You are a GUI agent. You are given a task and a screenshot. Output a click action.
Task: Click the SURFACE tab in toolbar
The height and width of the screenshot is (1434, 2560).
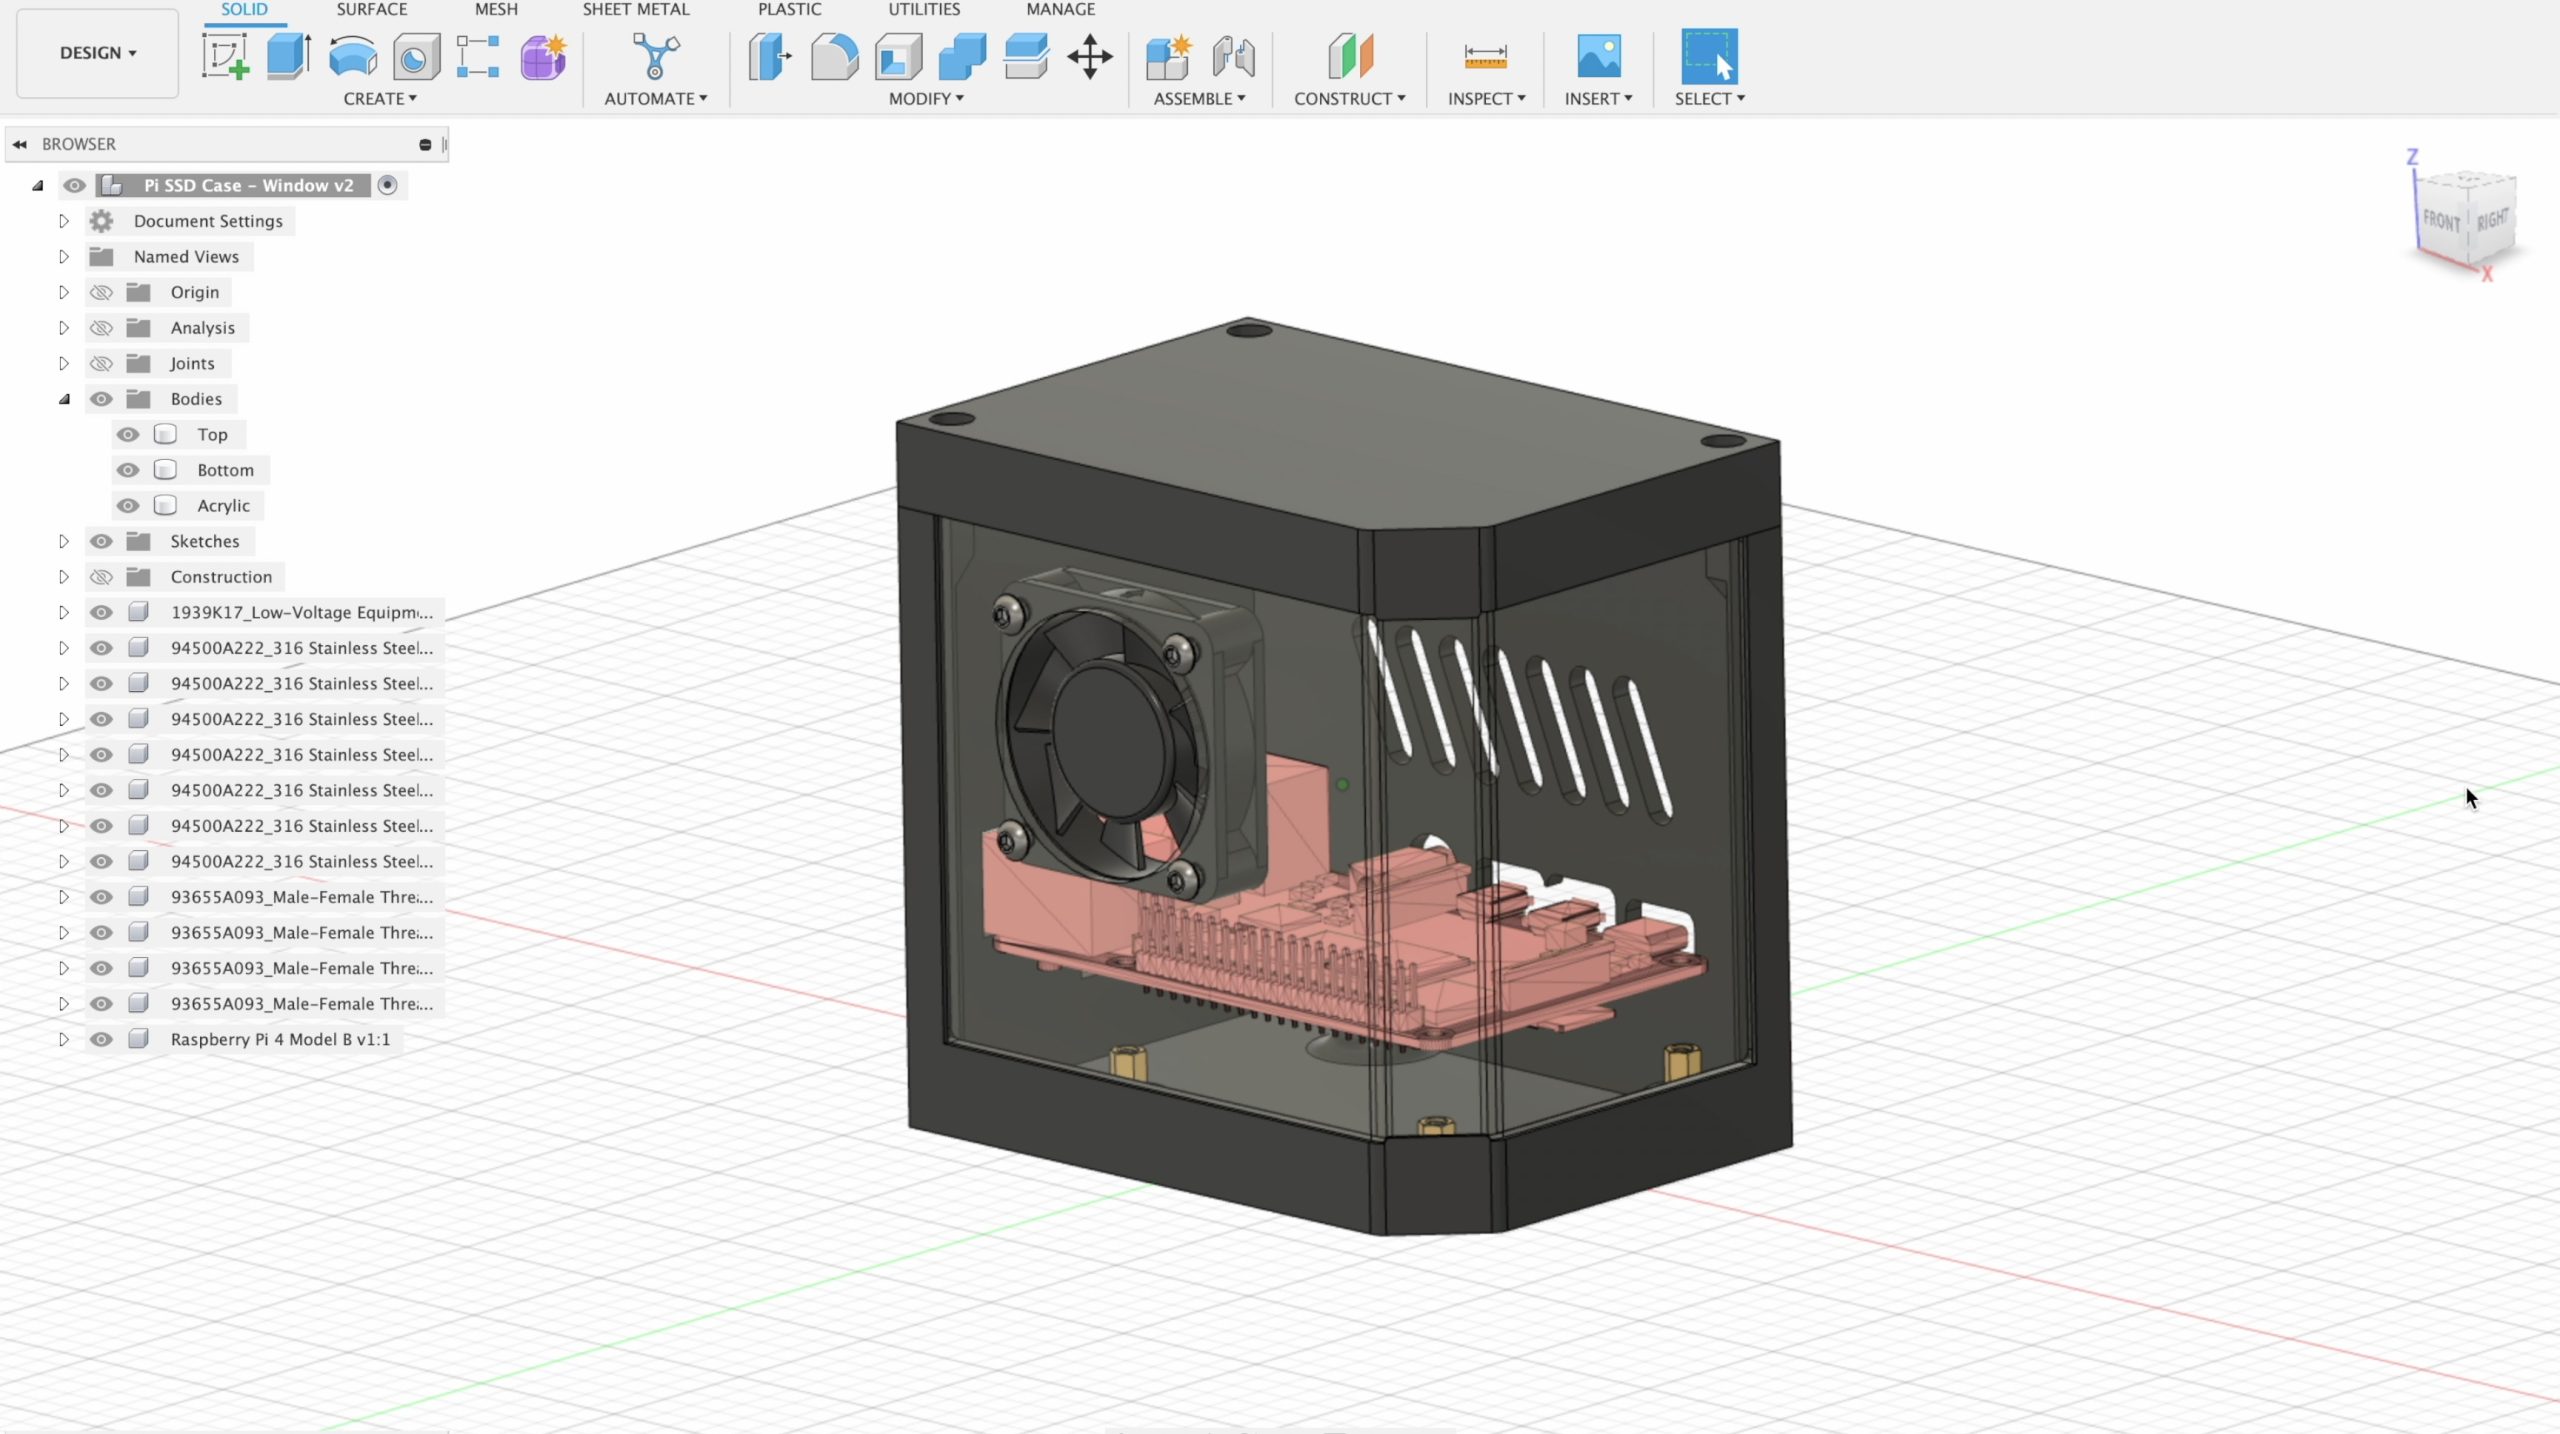pyautogui.click(x=369, y=9)
